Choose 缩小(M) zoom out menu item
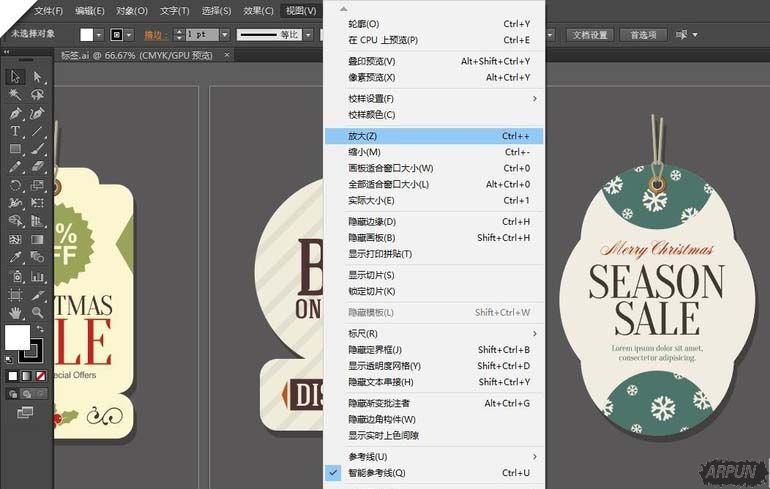770x489 pixels. pyautogui.click(x=434, y=152)
